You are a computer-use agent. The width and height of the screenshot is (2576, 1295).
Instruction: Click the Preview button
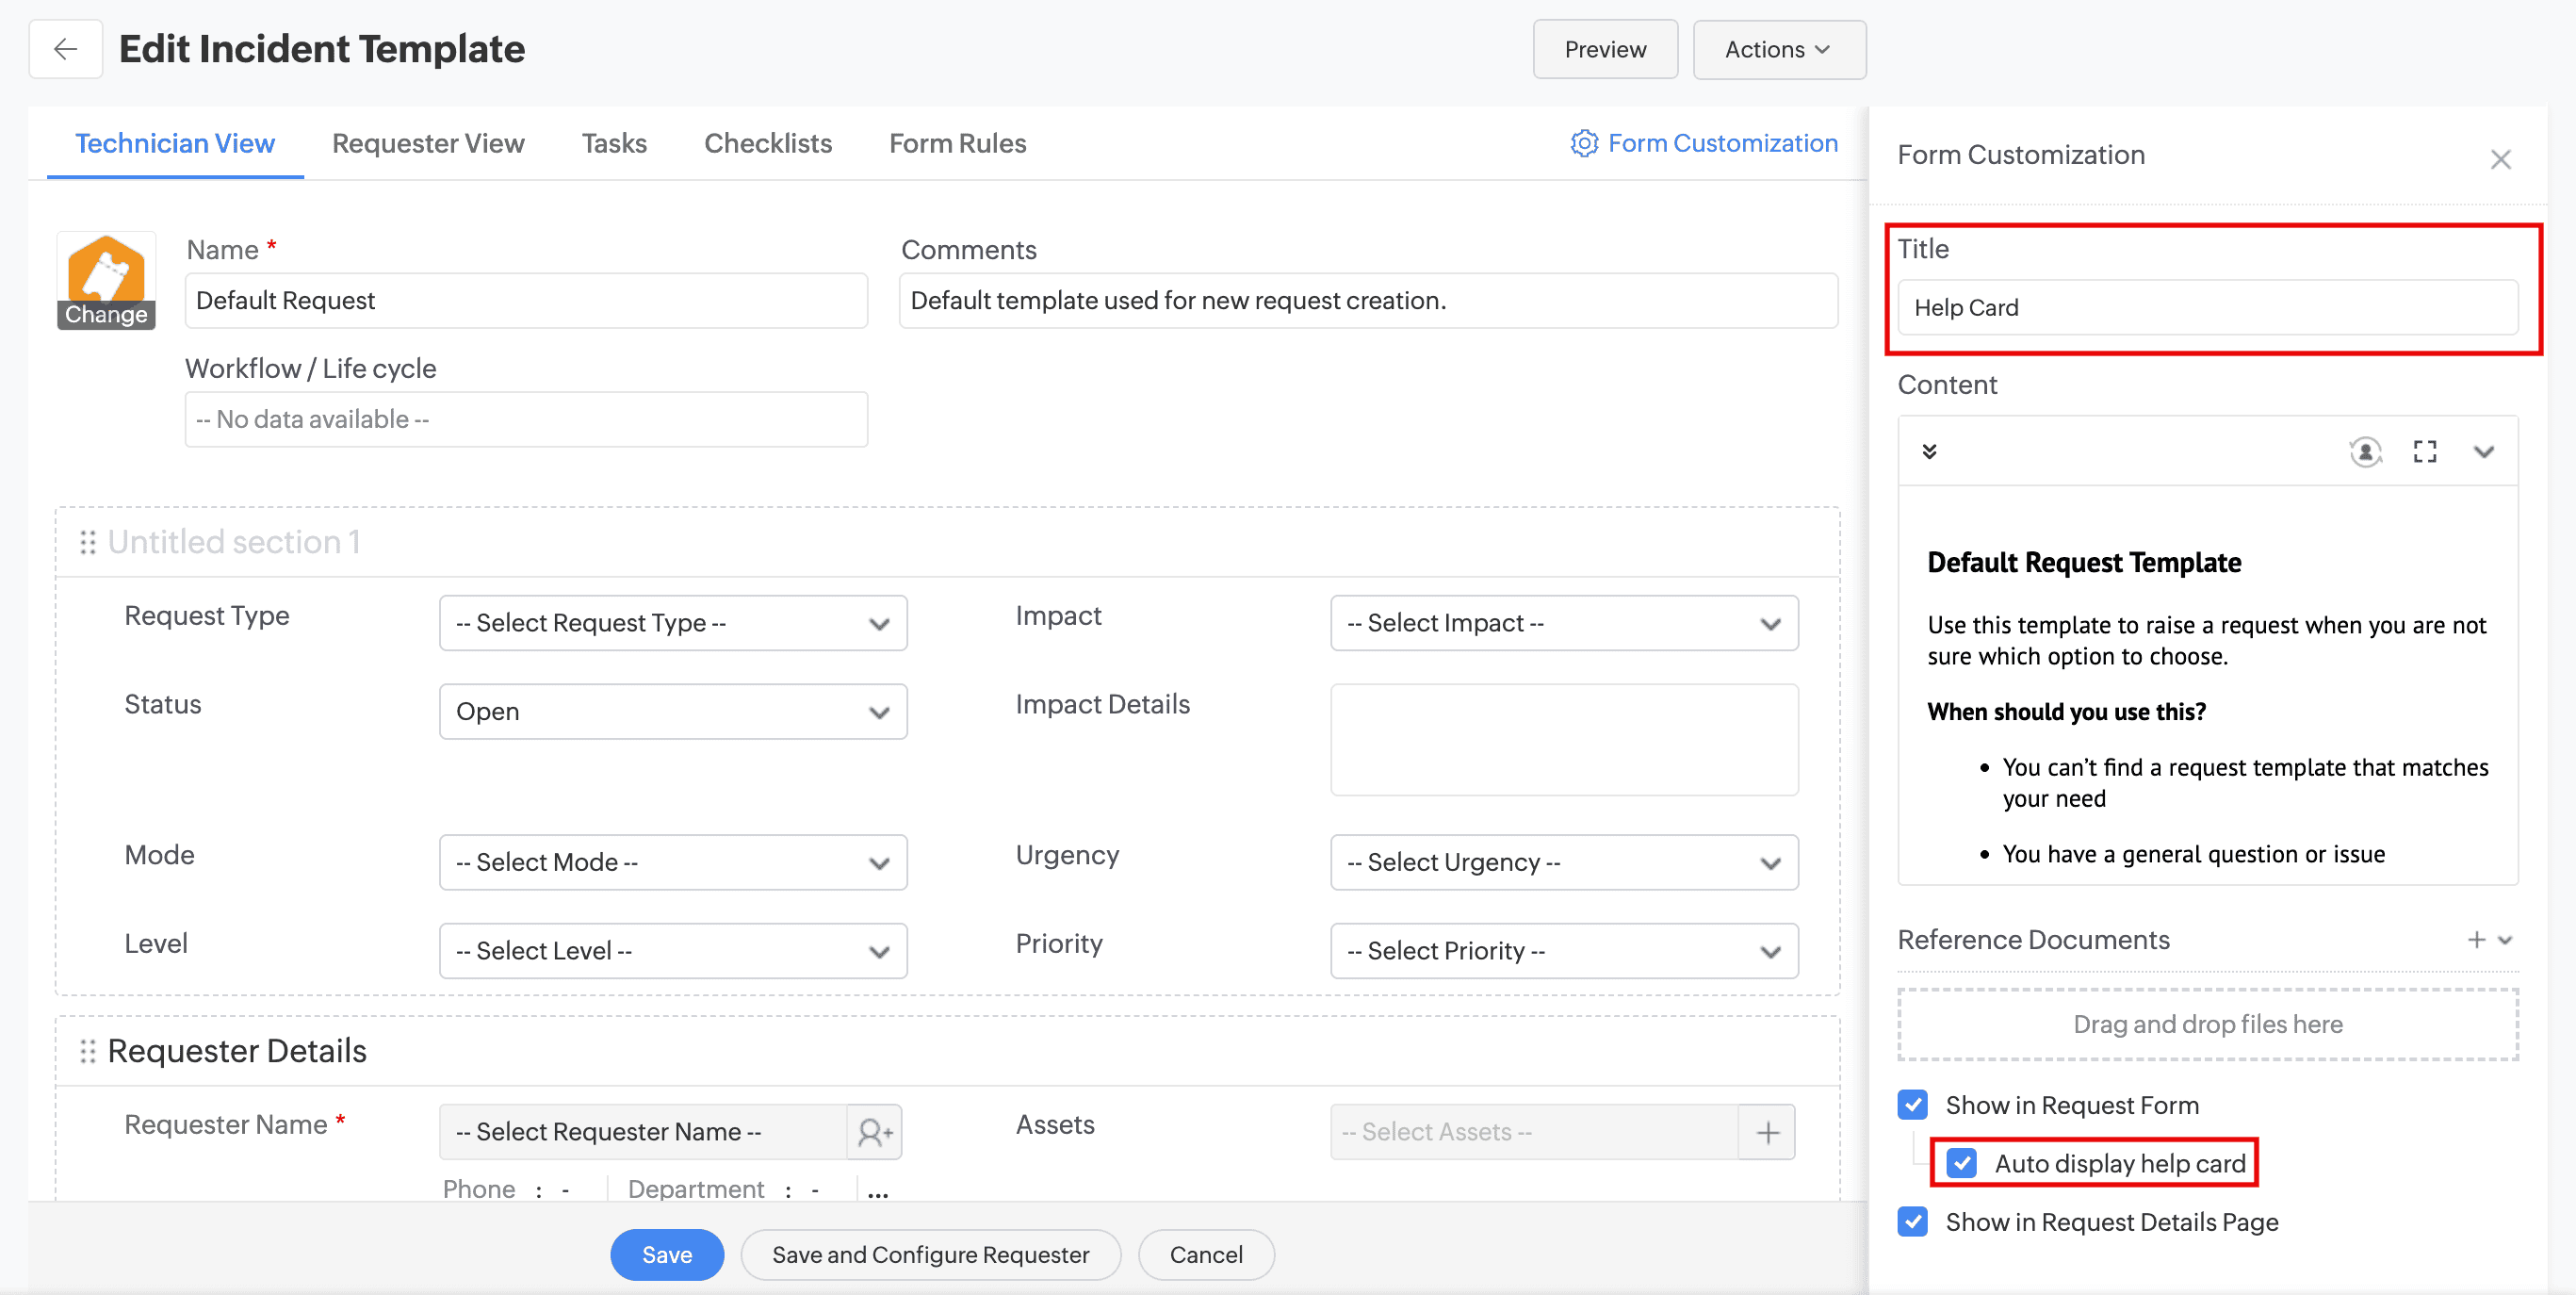[1604, 49]
